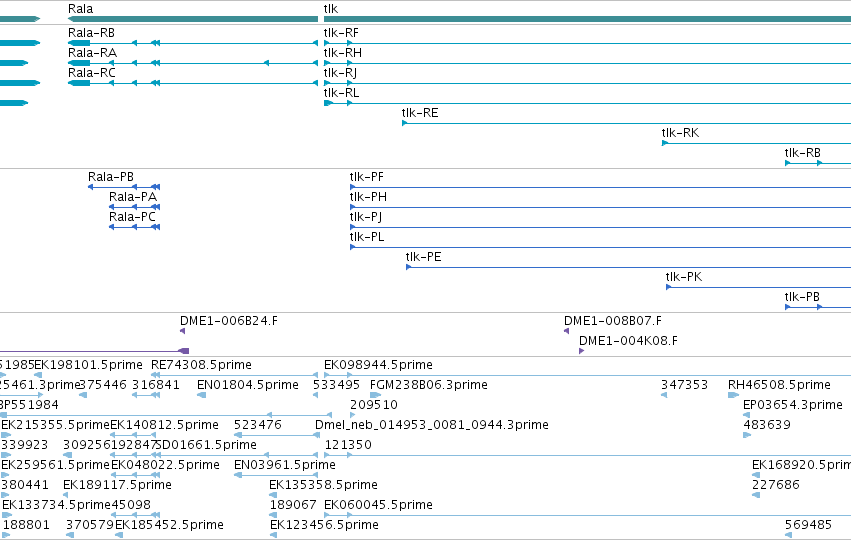Select the tlk-PB protein track
The height and width of the screenshot is (540, 851).
818,307
